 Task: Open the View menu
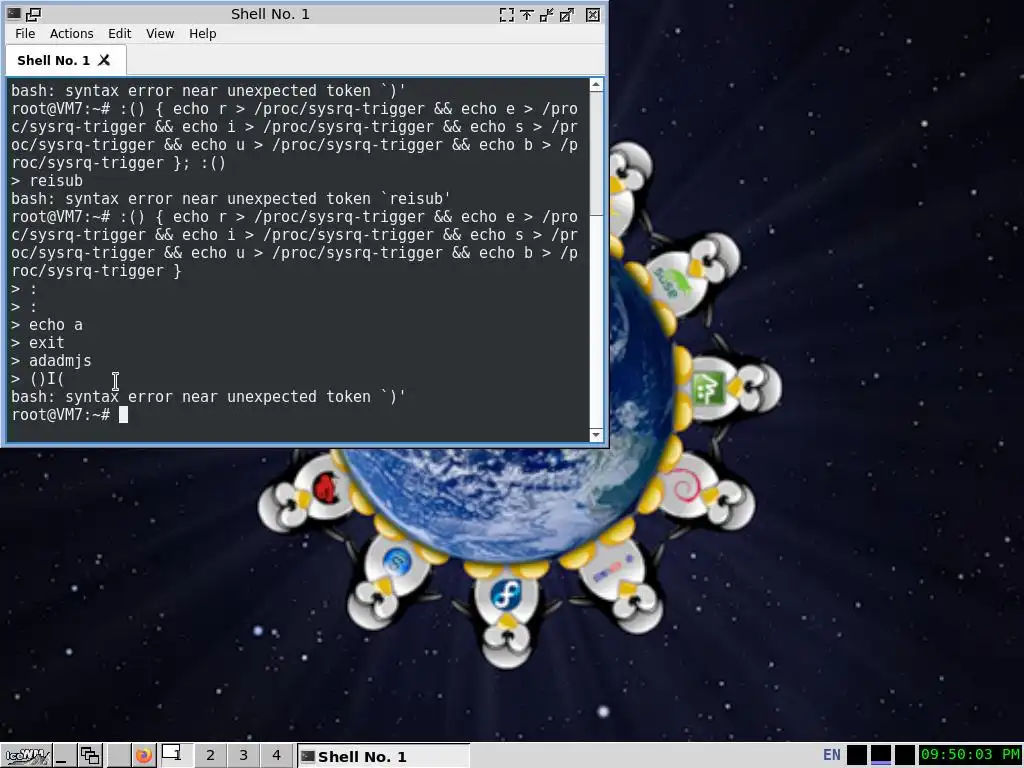coord(160,33)
